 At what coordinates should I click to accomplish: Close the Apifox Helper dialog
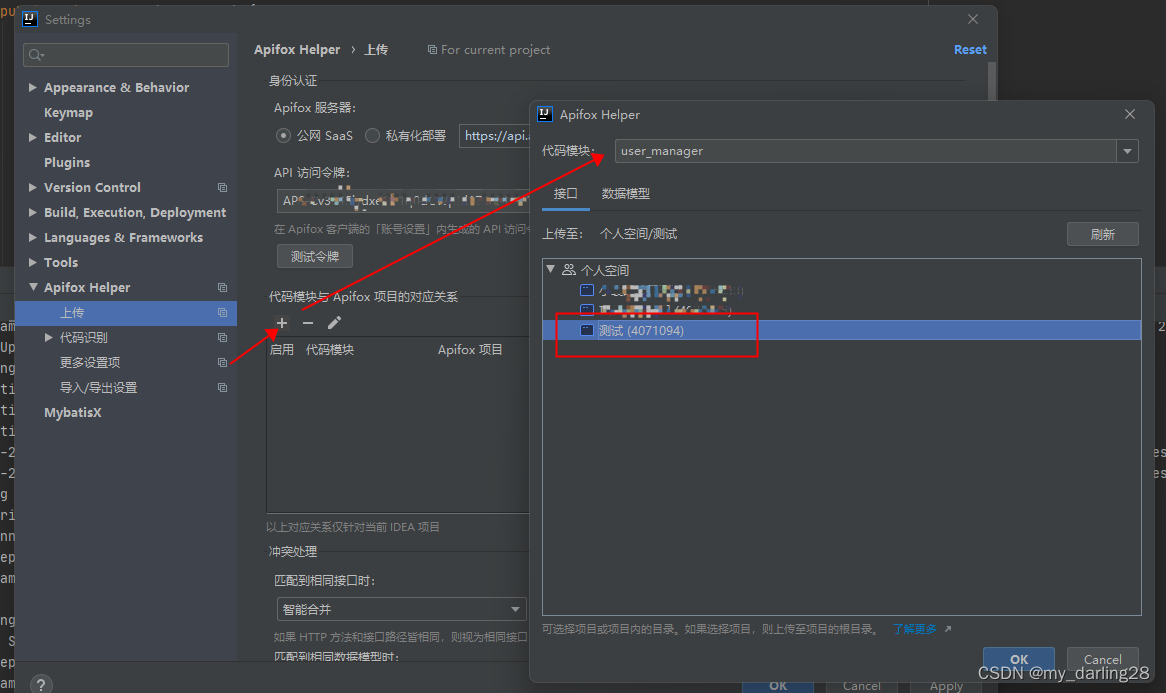[1130, 114]
